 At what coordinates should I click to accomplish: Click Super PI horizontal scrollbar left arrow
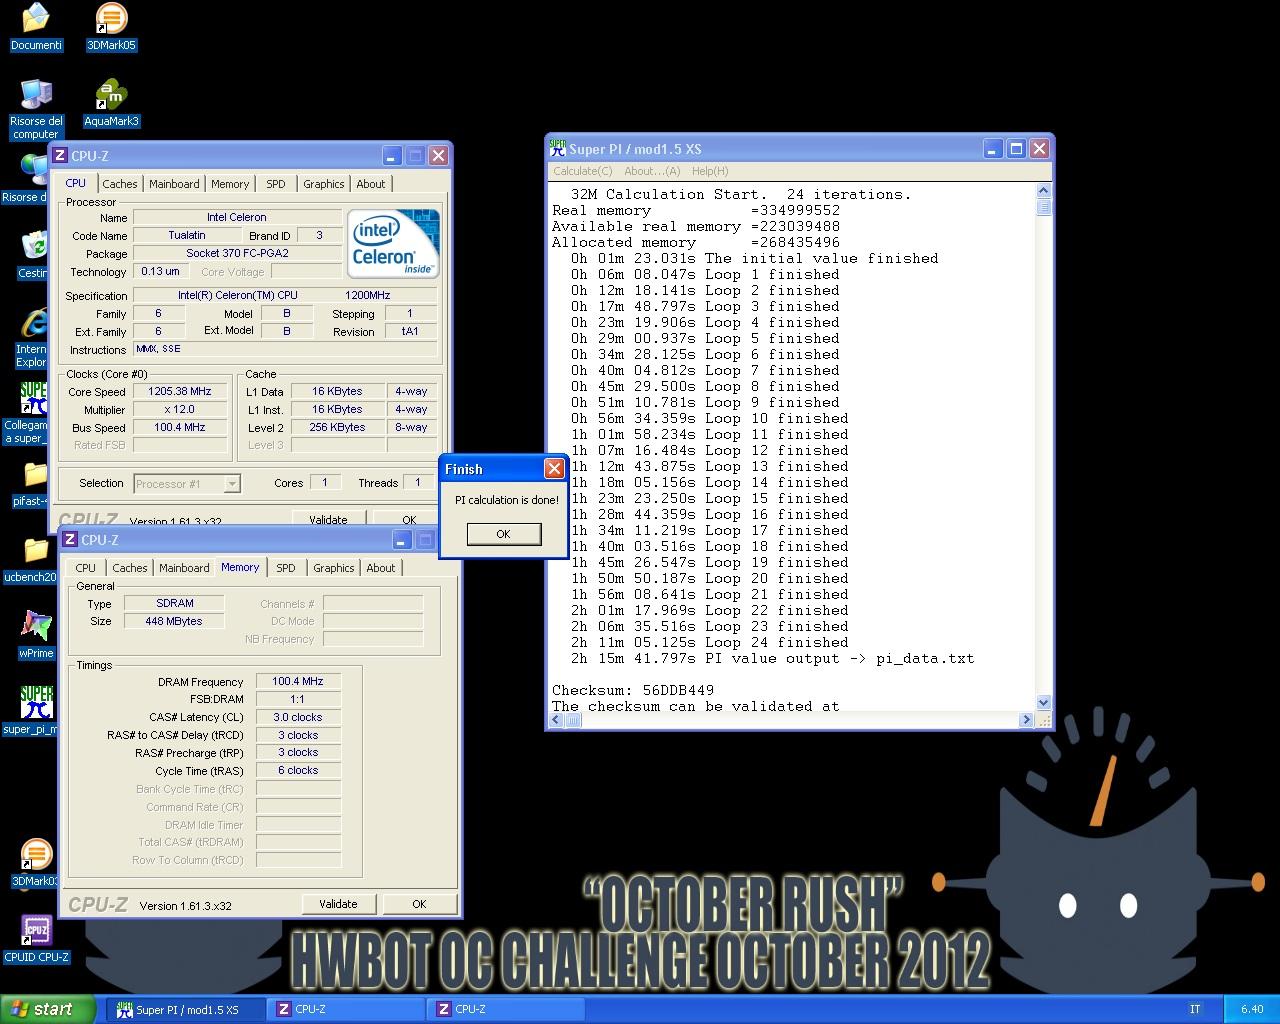[x=558, y=720]
